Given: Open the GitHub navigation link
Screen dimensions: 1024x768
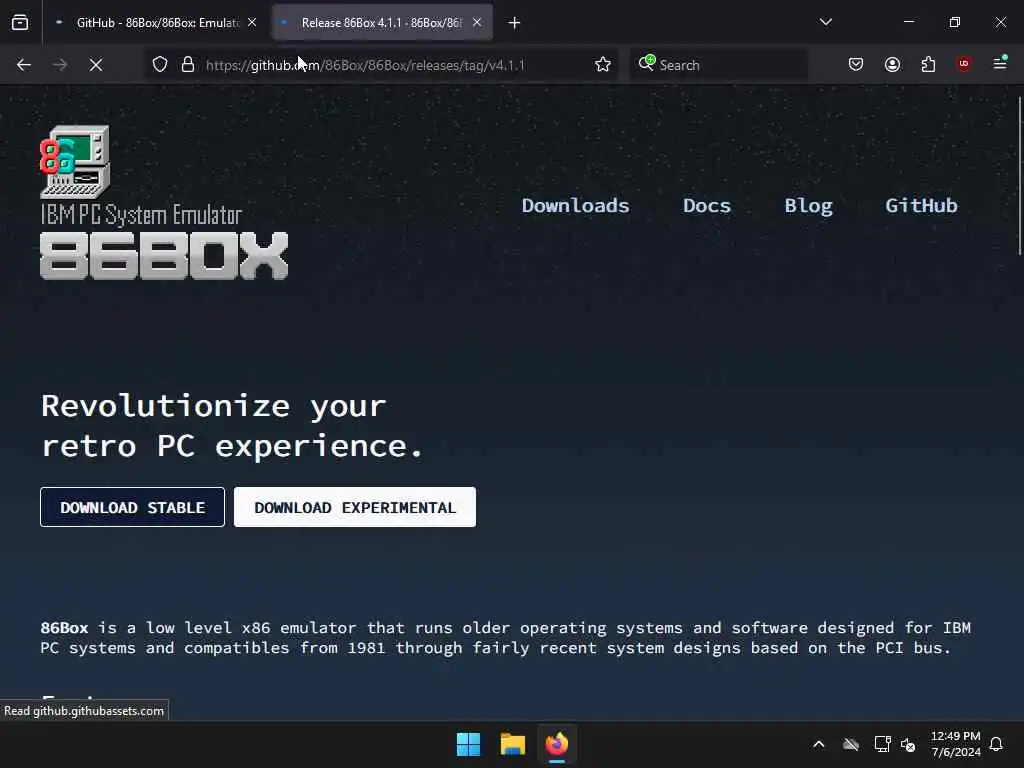Looking at the screenshot, I should click(921, 206).
